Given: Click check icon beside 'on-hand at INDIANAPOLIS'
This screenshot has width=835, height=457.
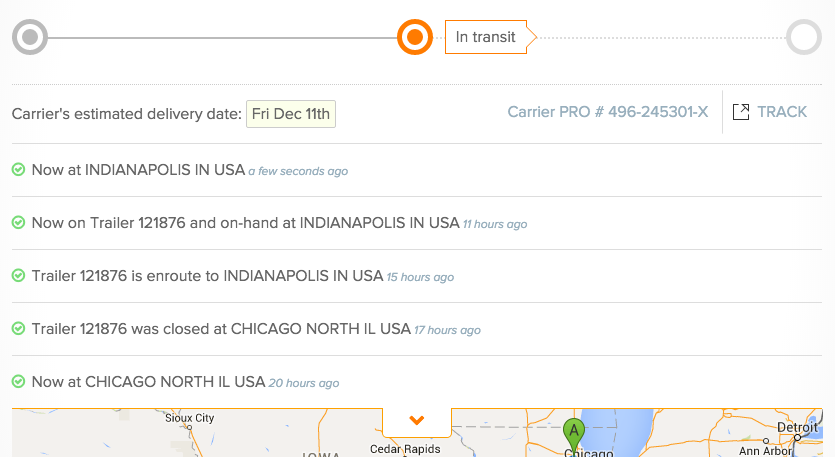Looking at the screenshot, I should click(18, 223).
